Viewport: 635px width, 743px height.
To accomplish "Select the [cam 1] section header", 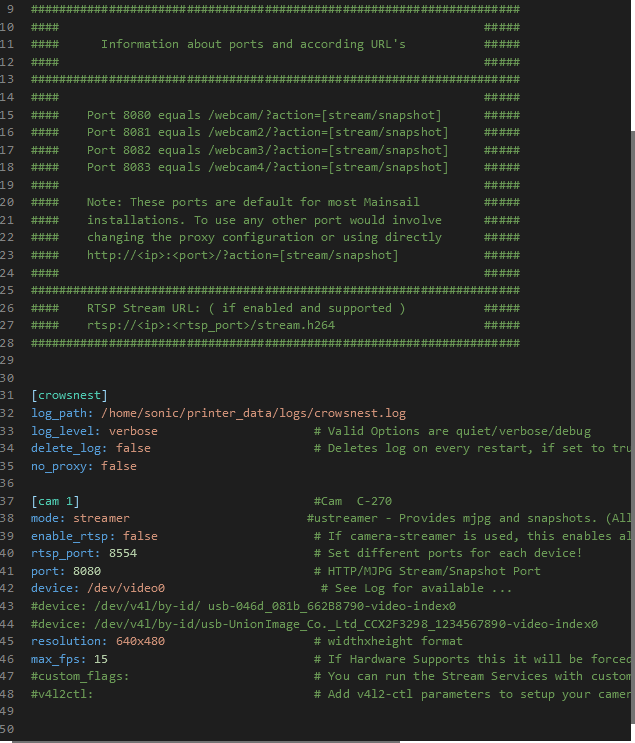I will [55, 501].
